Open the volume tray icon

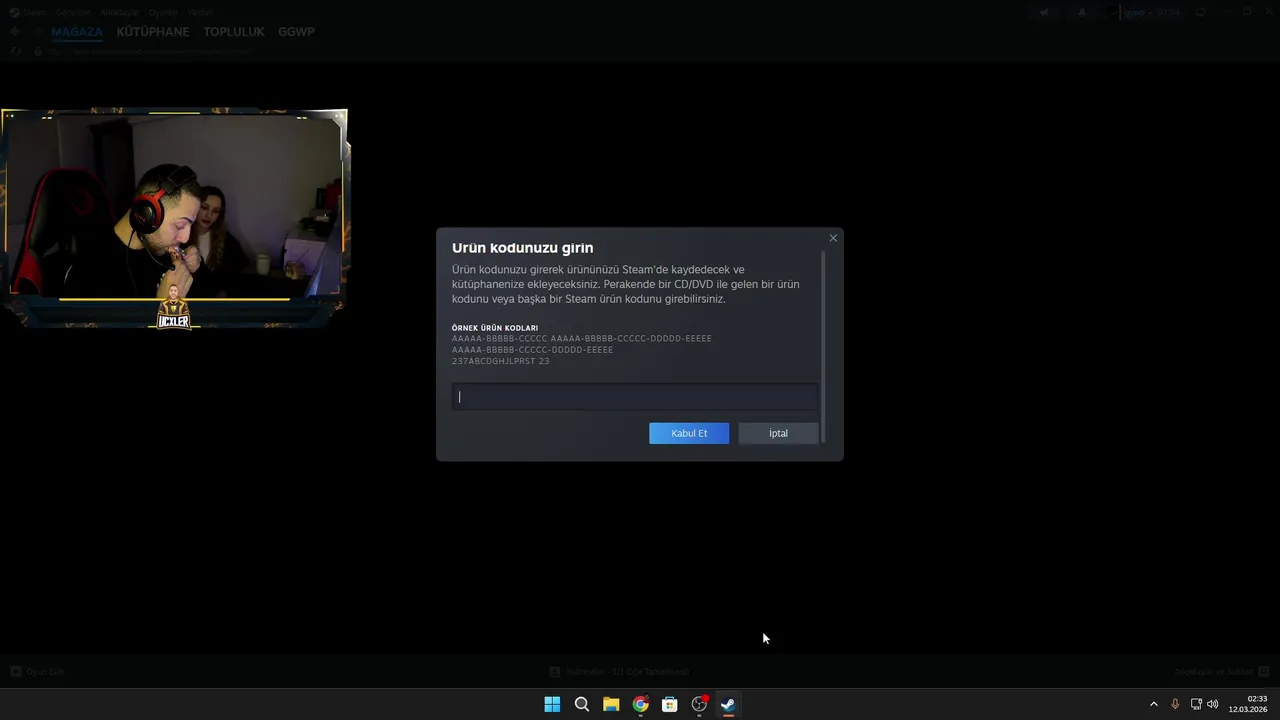point(1213,704)
